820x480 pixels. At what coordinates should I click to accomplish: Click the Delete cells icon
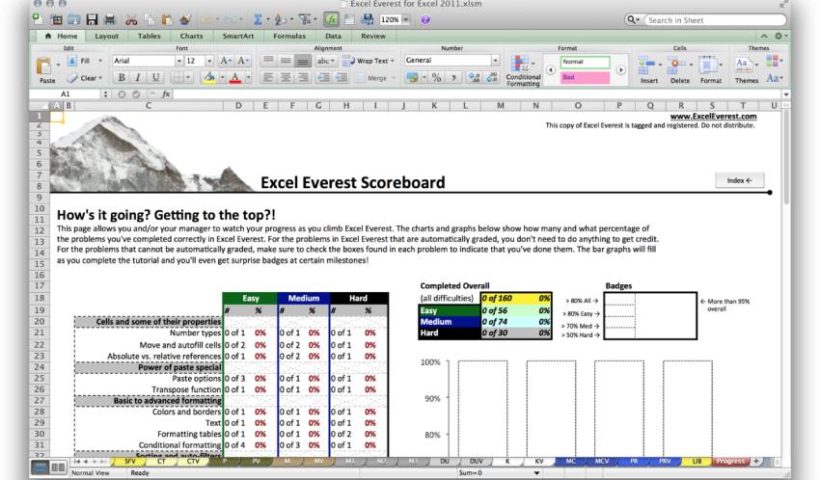678,65
